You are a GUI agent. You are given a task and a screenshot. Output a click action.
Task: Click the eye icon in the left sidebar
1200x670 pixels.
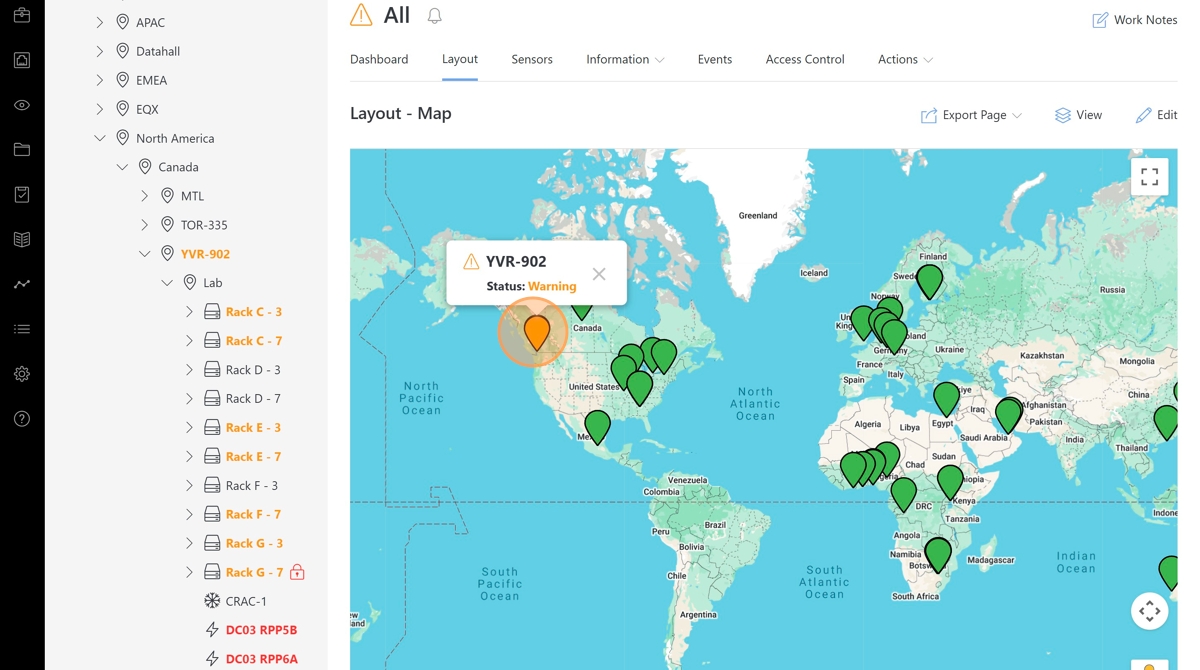[22, 105]
